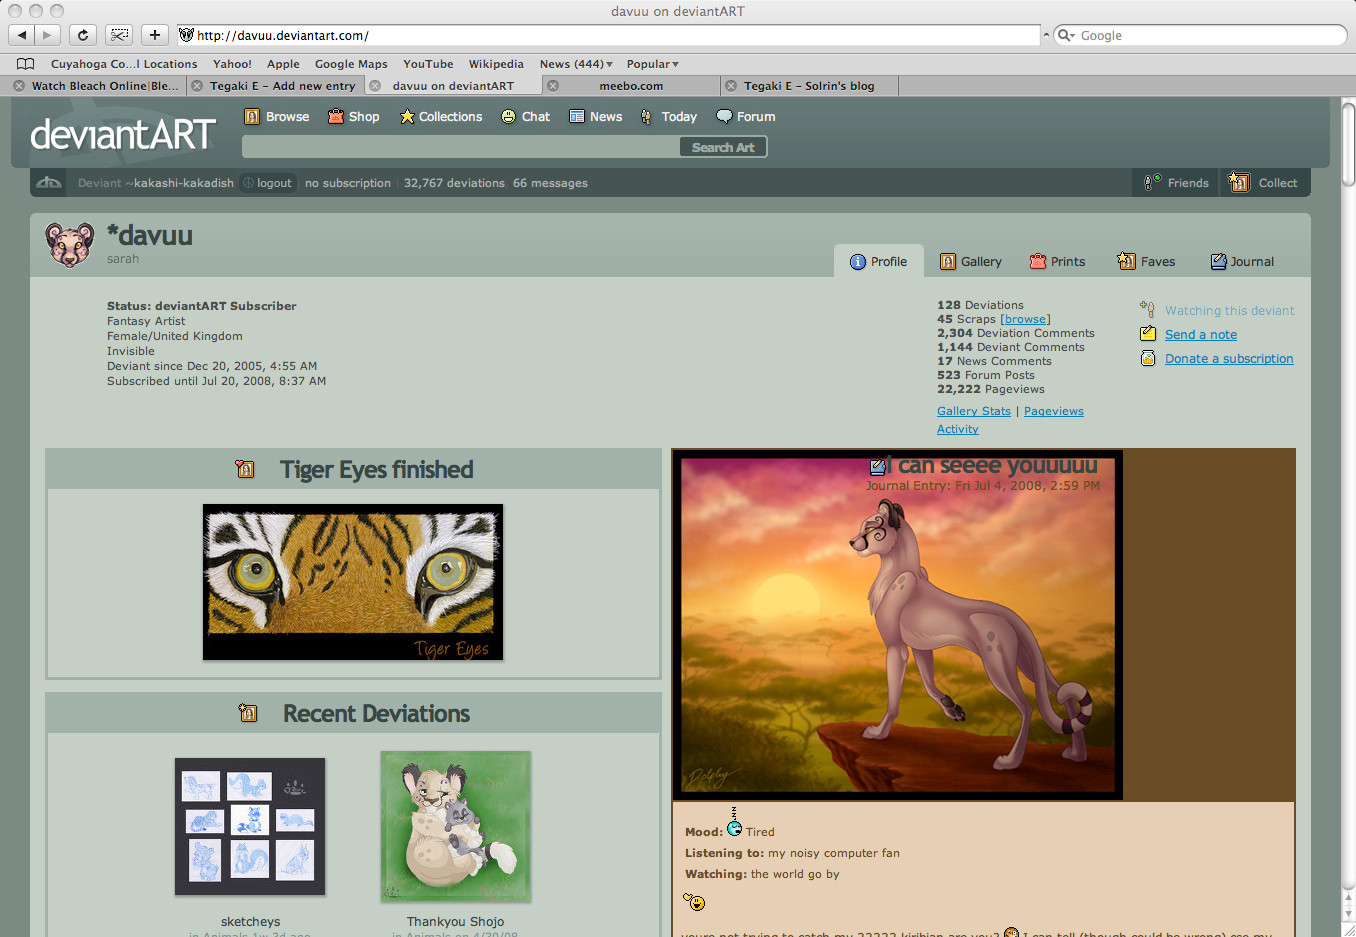Click the Donate a subscription icon
This screenshot has height=937, width=1356.
click(x=1148, y=358)
